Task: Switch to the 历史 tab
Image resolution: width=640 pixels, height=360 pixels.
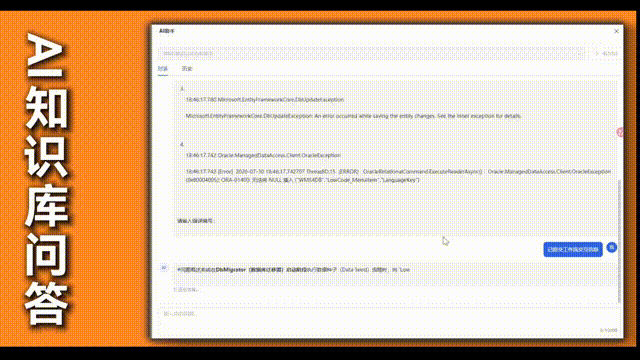Action: [187, 69]
